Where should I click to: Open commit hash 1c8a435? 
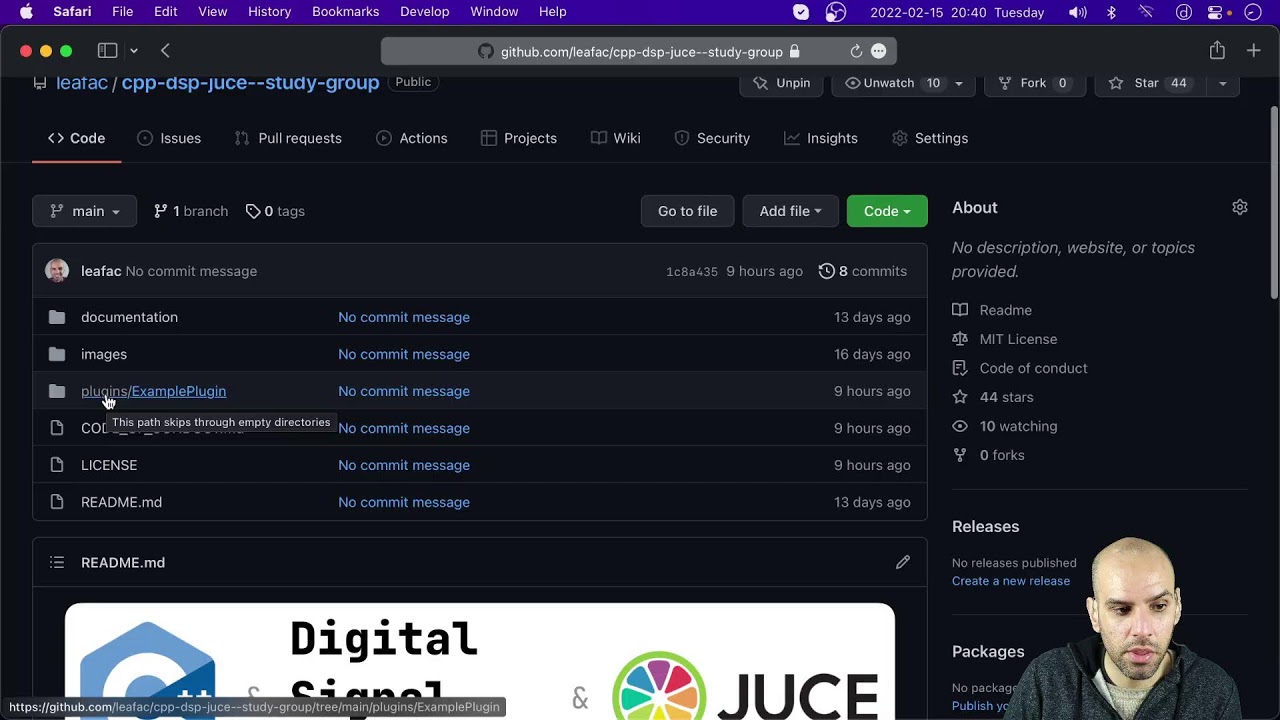692,272
